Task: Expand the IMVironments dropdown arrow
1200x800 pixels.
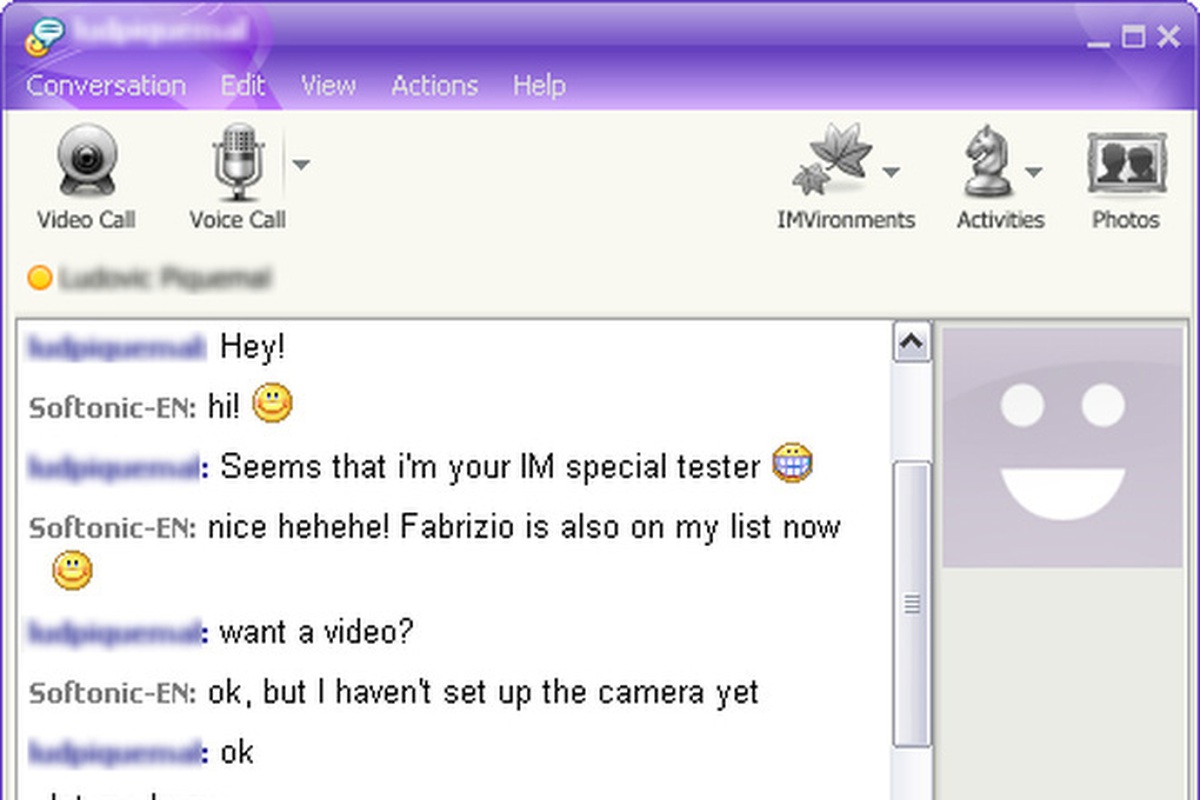Action: [x=891, y=172]
